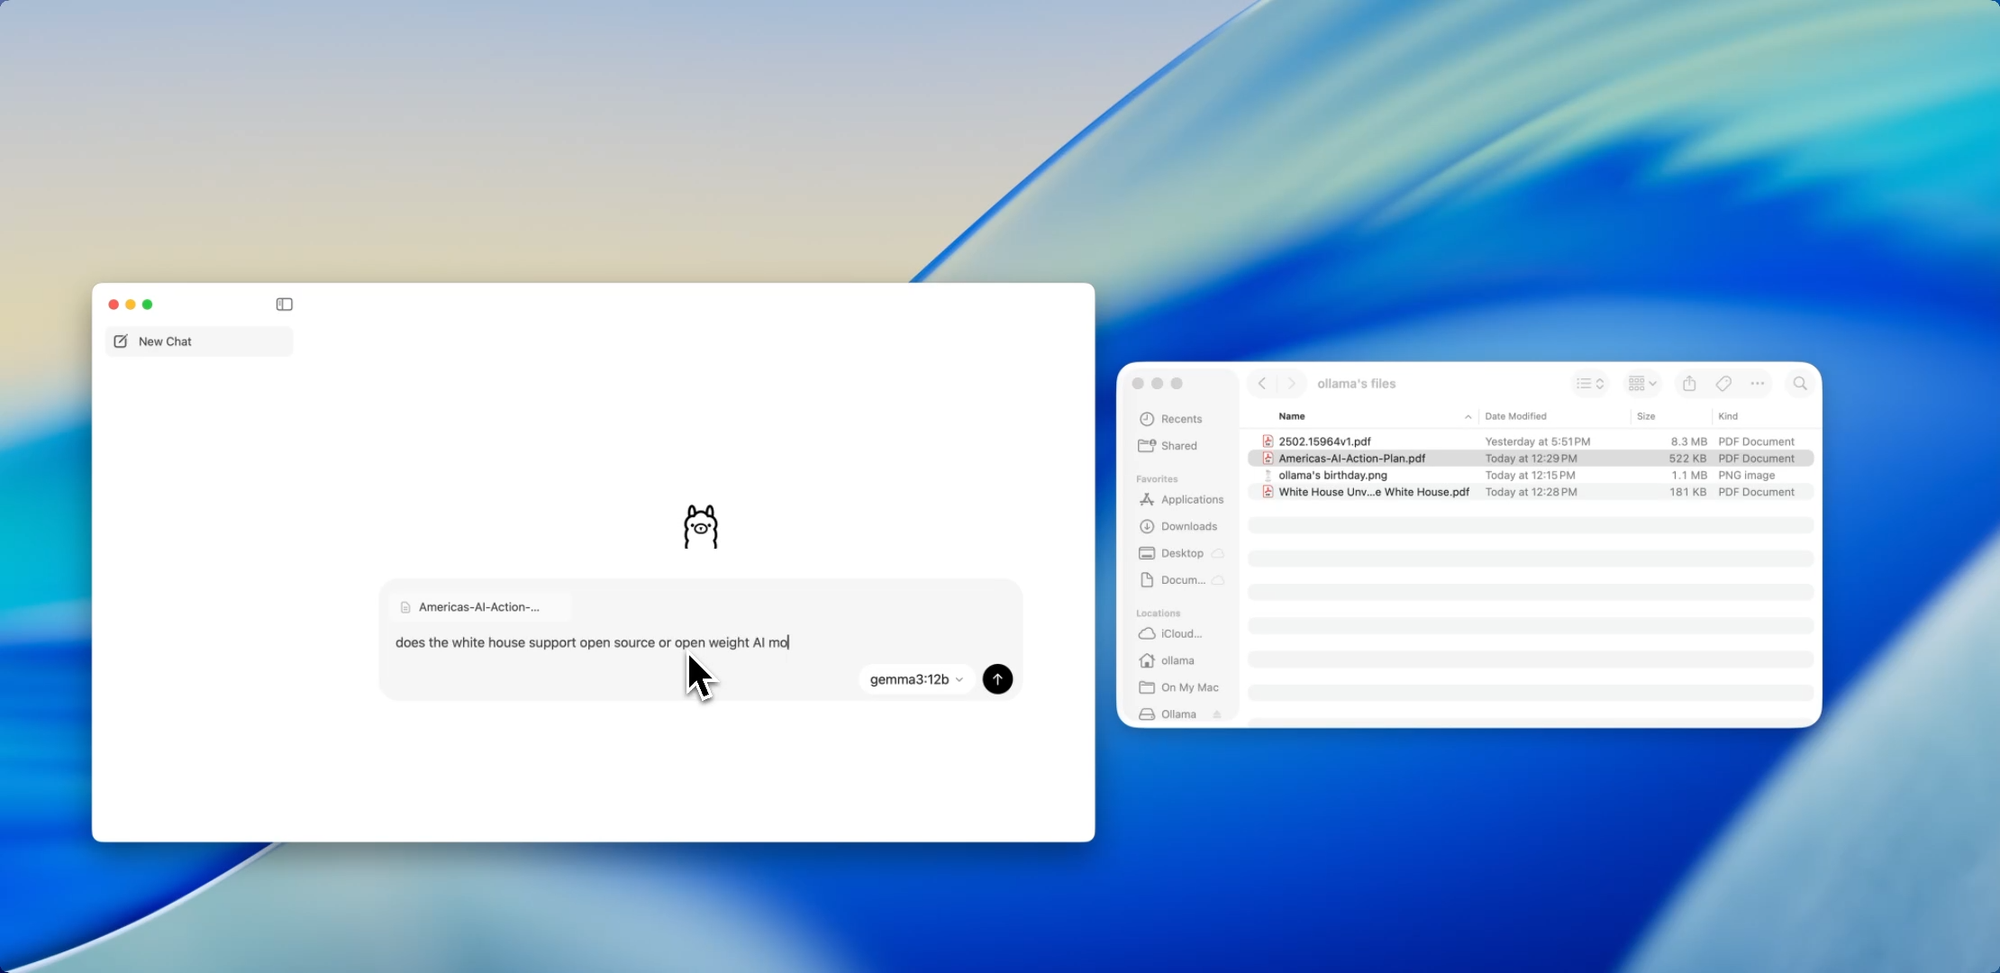Click PDF icon of 2502.15964v1.pdf
This screenshot has width=2000, height=973.
pos(1268,441)
